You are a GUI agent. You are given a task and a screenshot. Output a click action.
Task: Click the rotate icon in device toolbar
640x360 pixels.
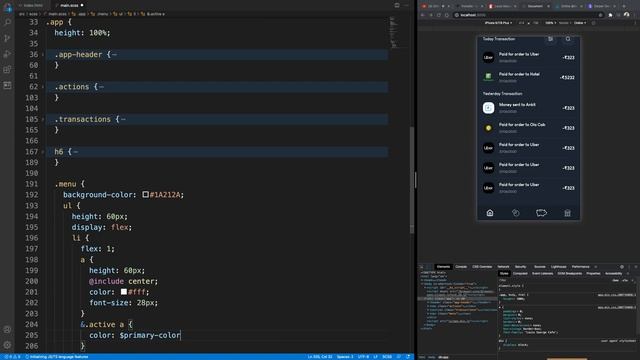tap(593, 23)
